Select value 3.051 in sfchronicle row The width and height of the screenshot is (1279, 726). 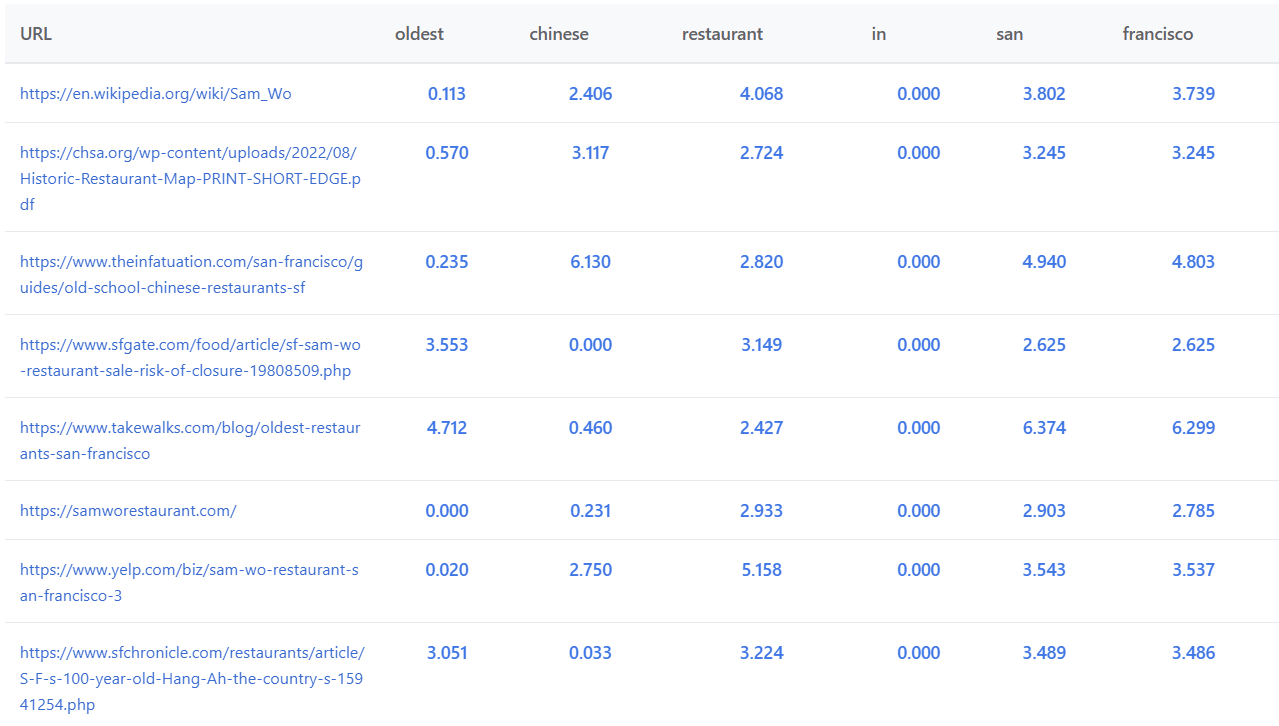pos(448,653)
